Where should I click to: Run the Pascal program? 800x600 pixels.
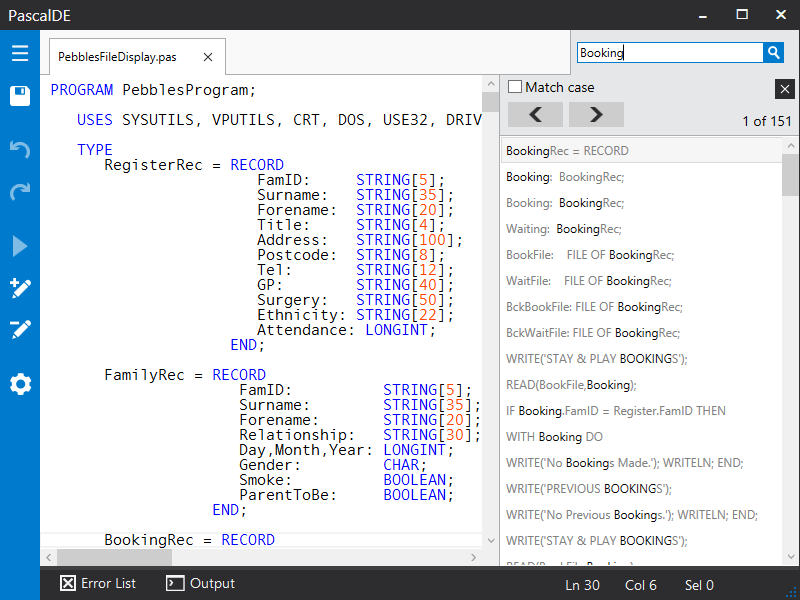20,245
